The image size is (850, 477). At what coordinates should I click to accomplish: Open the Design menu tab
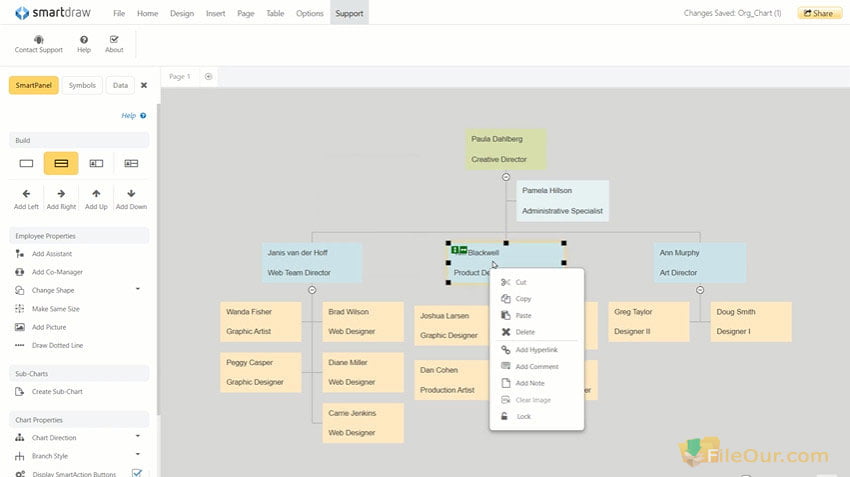[182, 14]
